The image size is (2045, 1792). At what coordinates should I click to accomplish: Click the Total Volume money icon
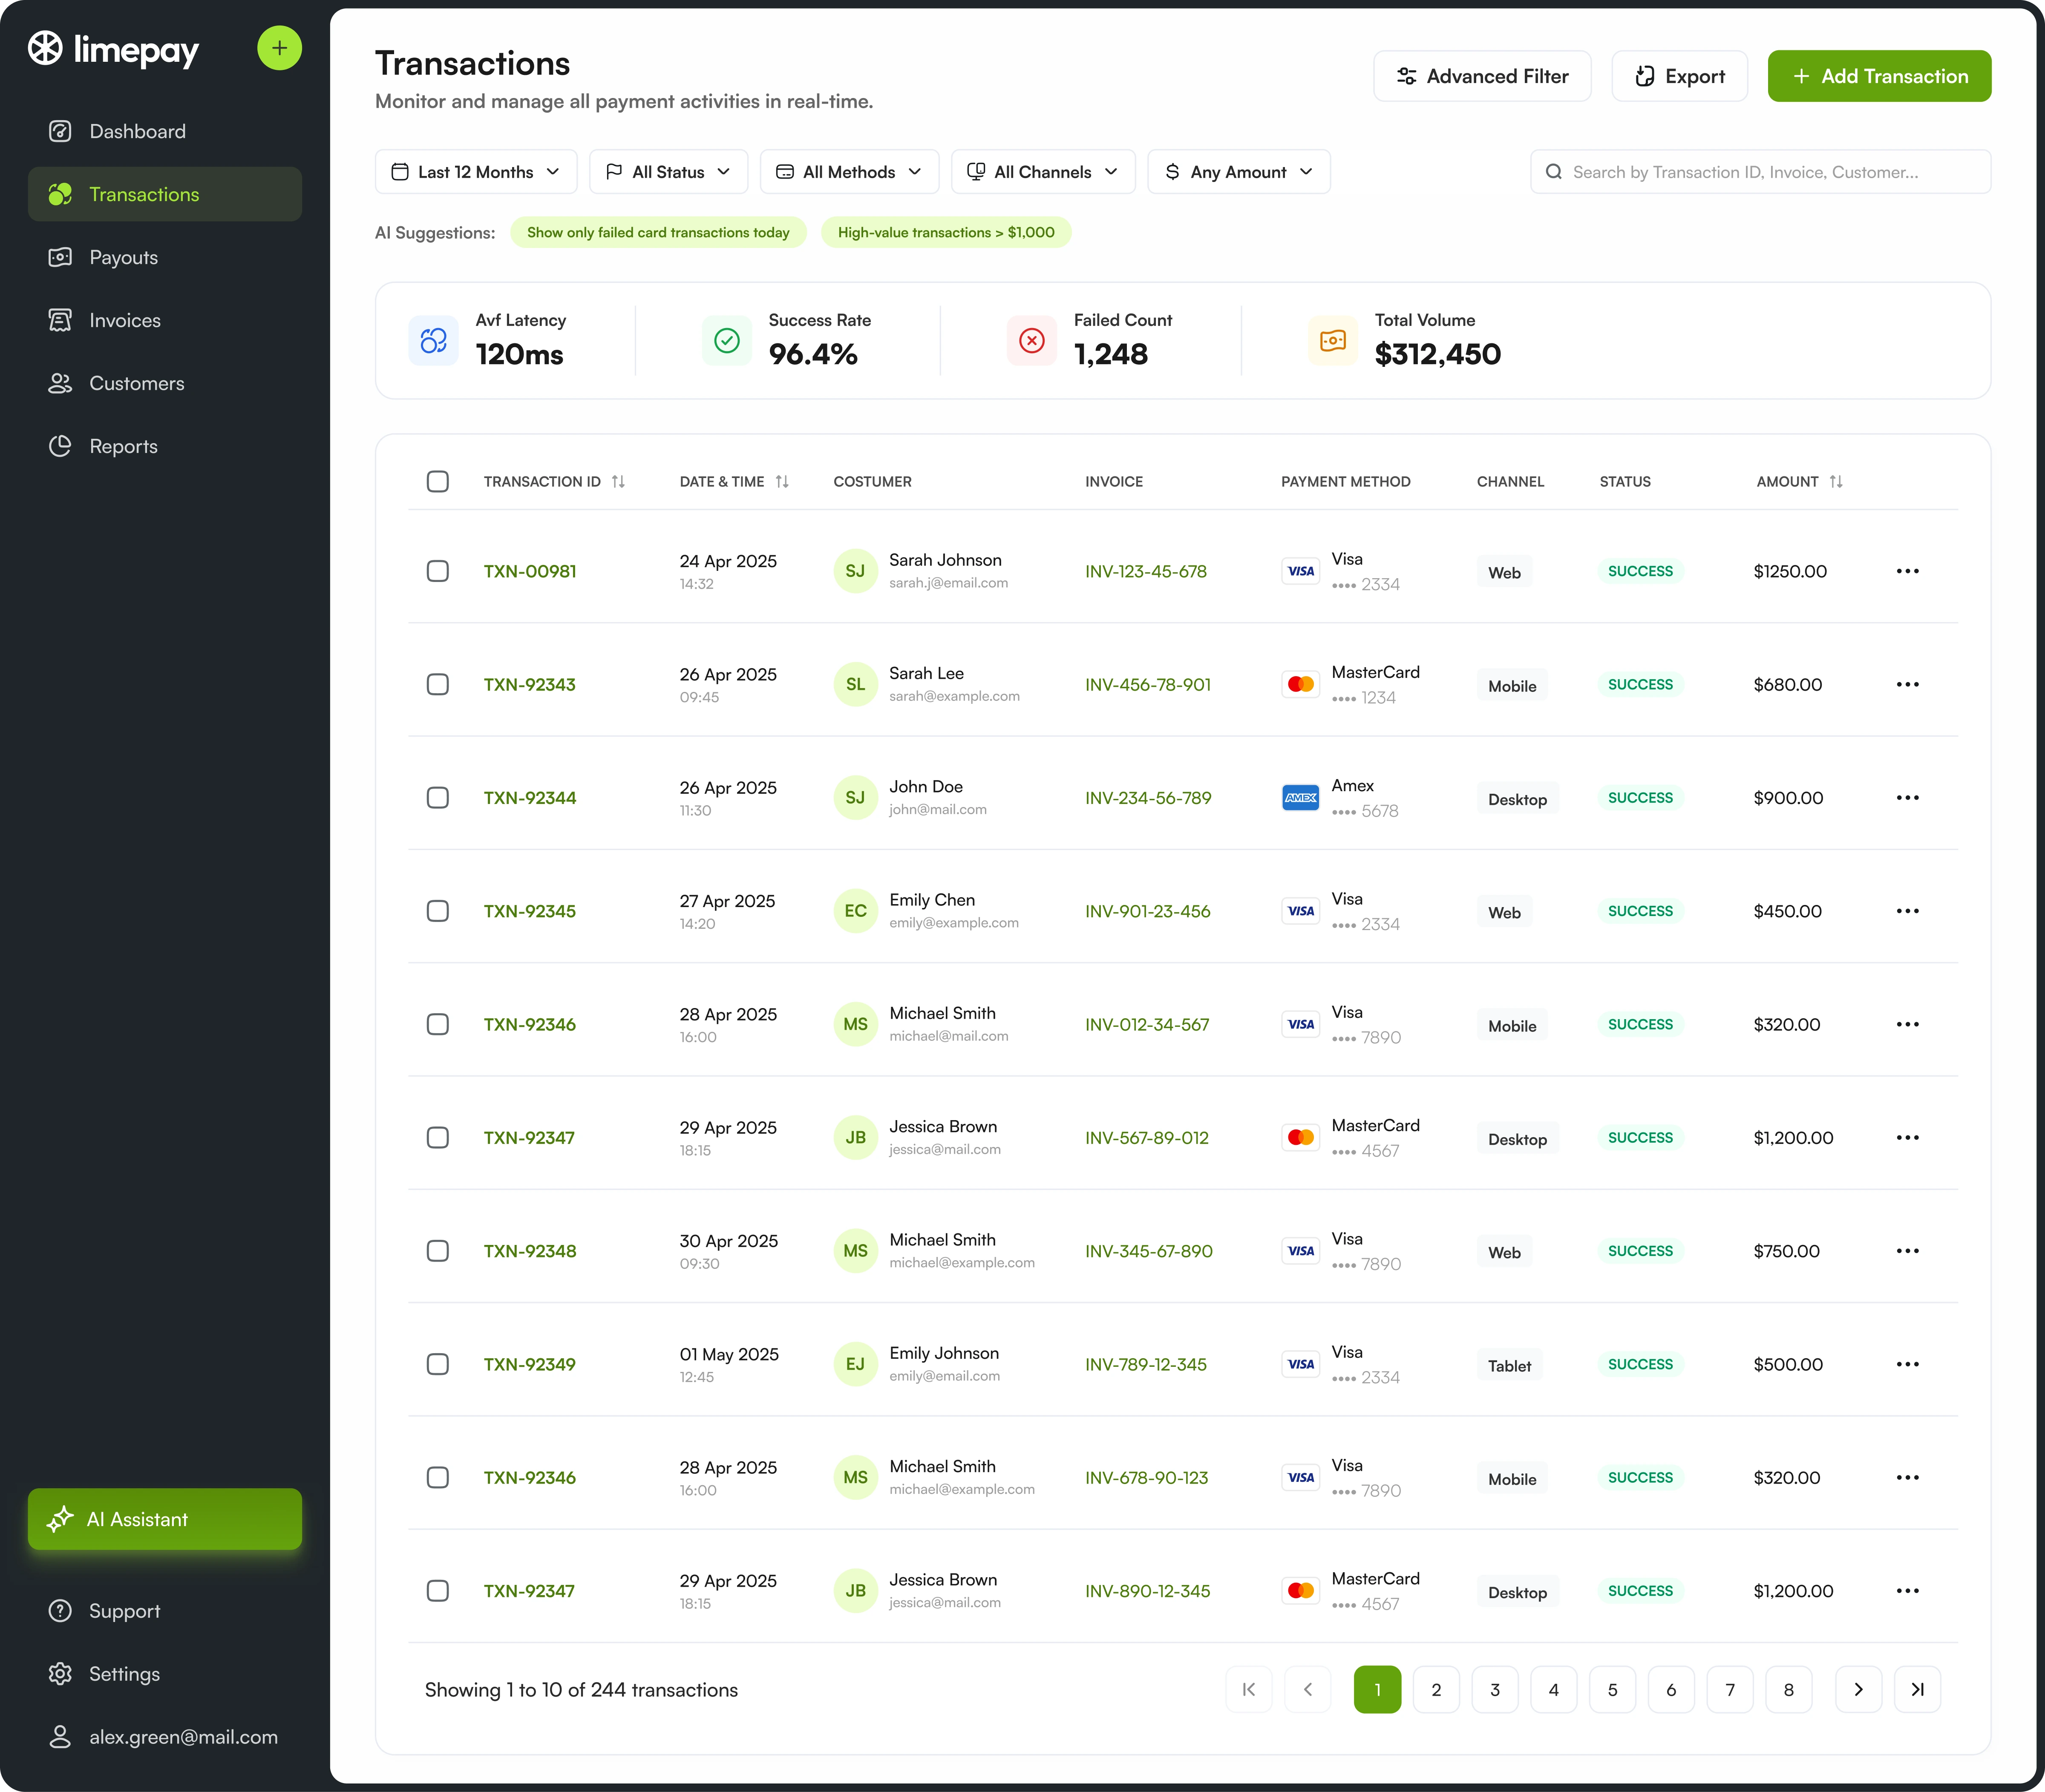pos(1333,341)
